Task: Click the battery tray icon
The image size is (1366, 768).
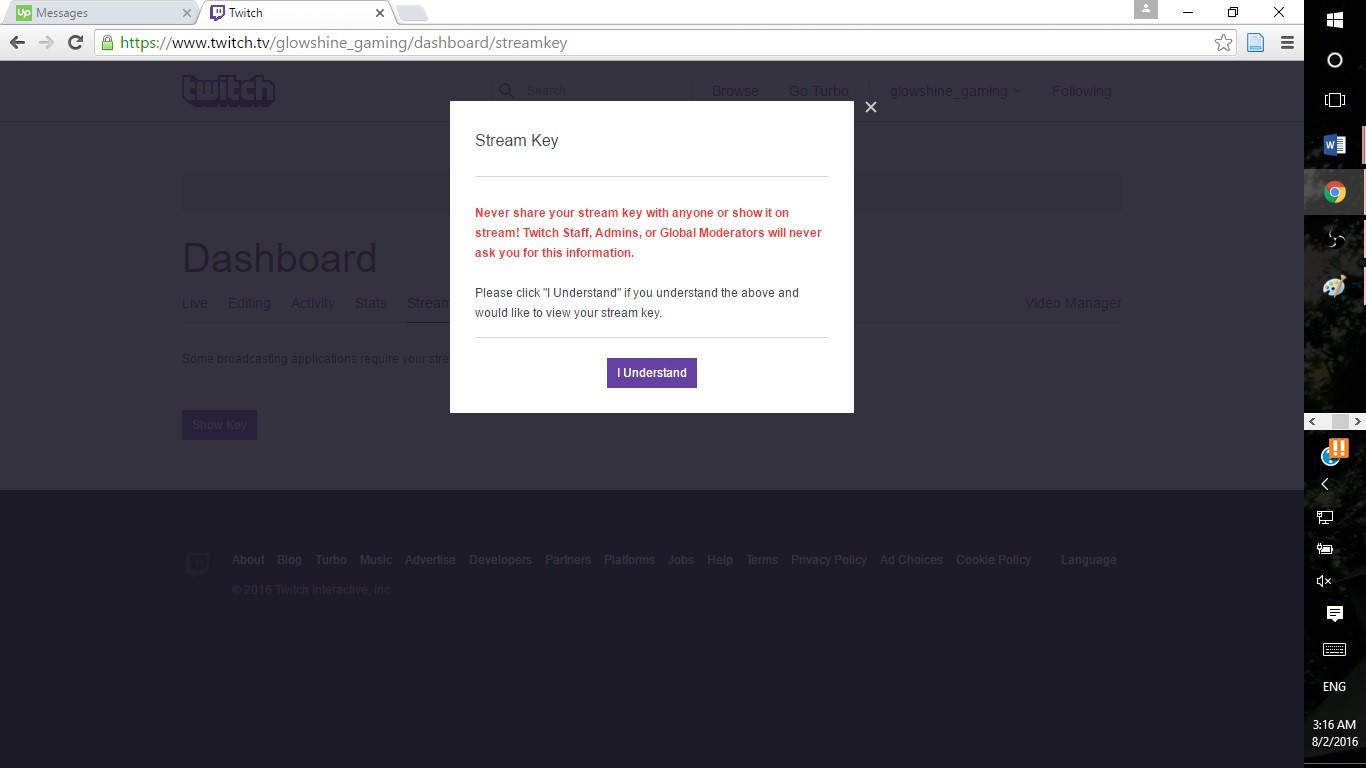Action: tap(1325, 549)
